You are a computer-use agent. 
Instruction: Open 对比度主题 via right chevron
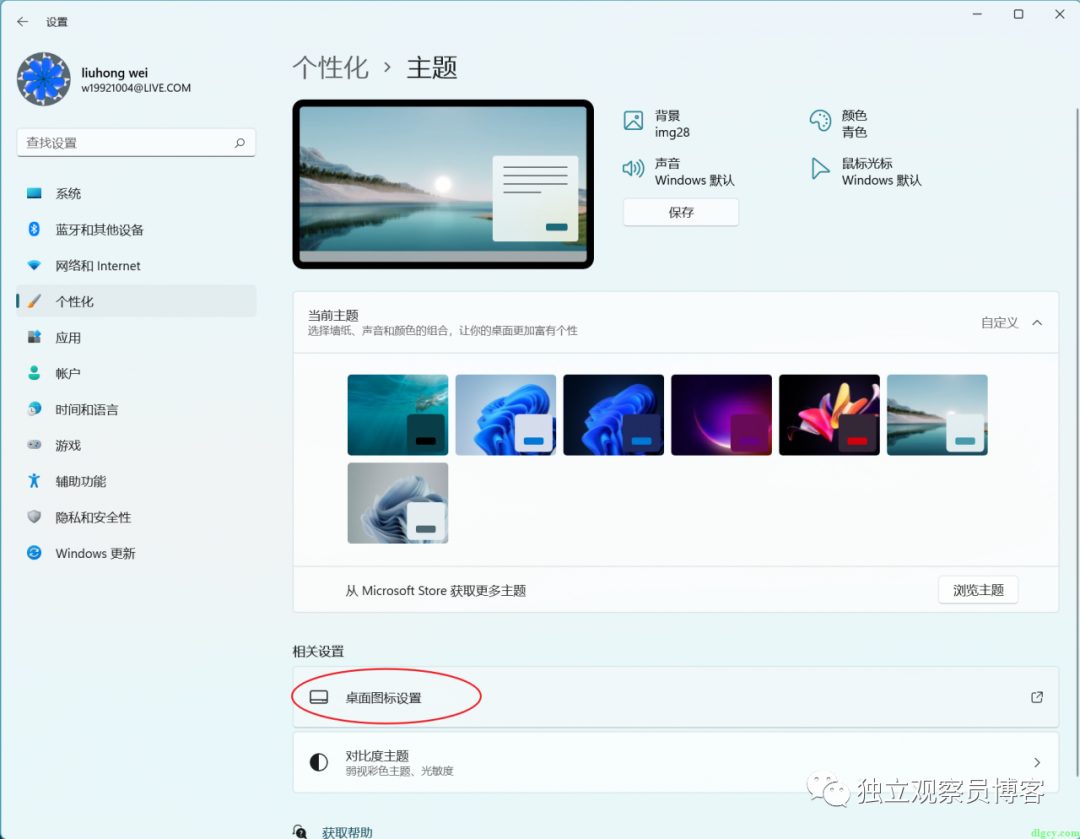coord(1037,762)
